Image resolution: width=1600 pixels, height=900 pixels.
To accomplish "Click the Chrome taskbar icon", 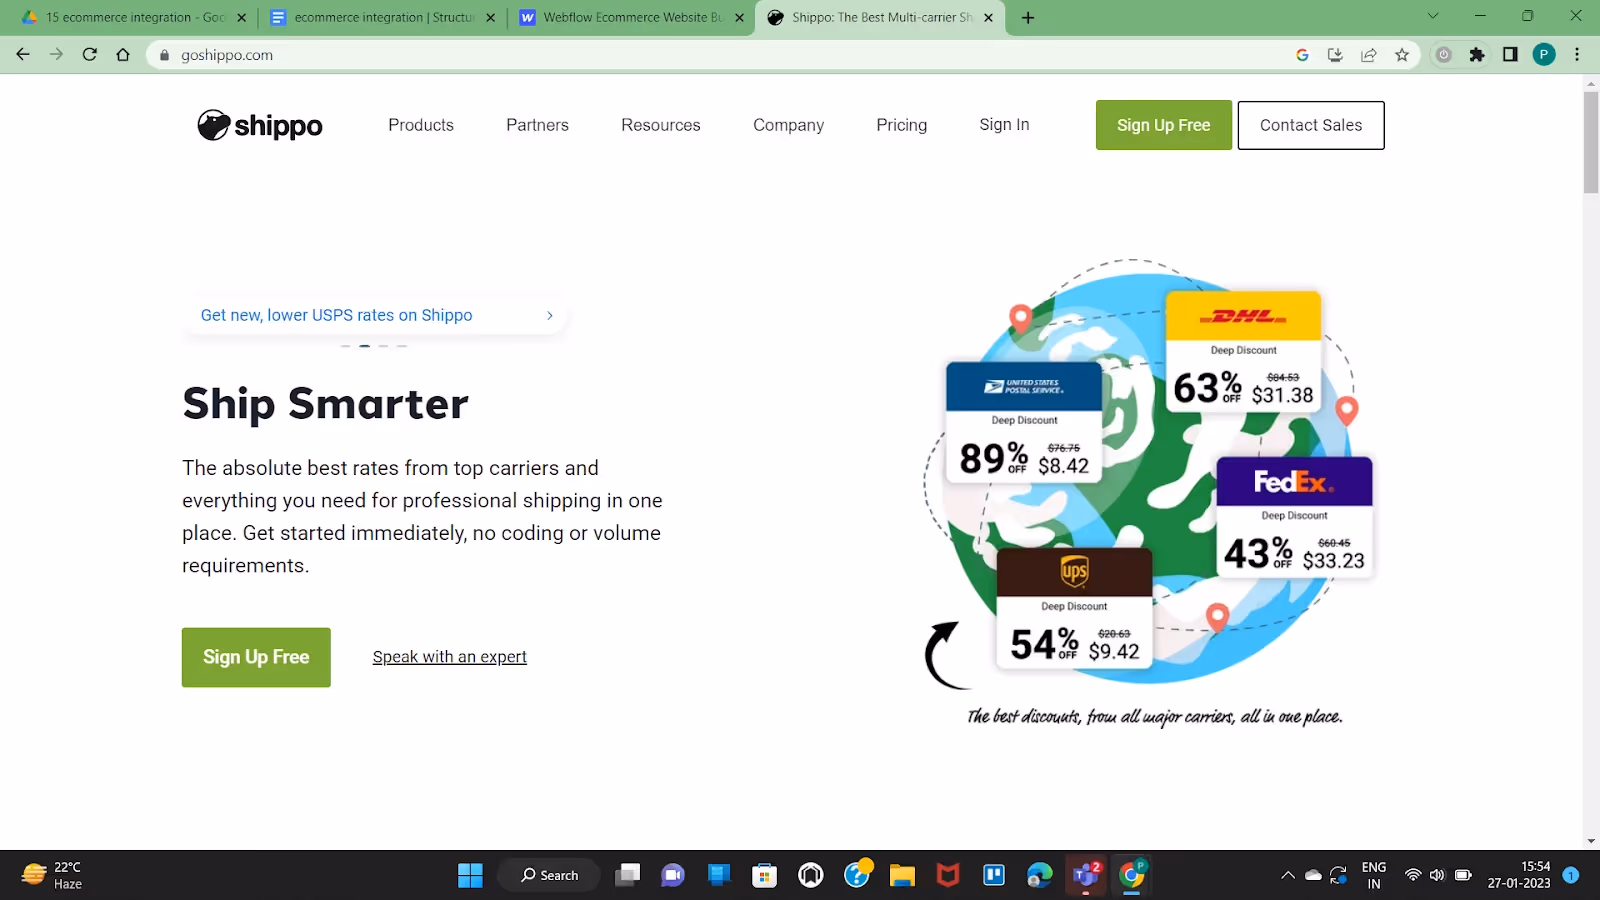I will pos(1132,875).
